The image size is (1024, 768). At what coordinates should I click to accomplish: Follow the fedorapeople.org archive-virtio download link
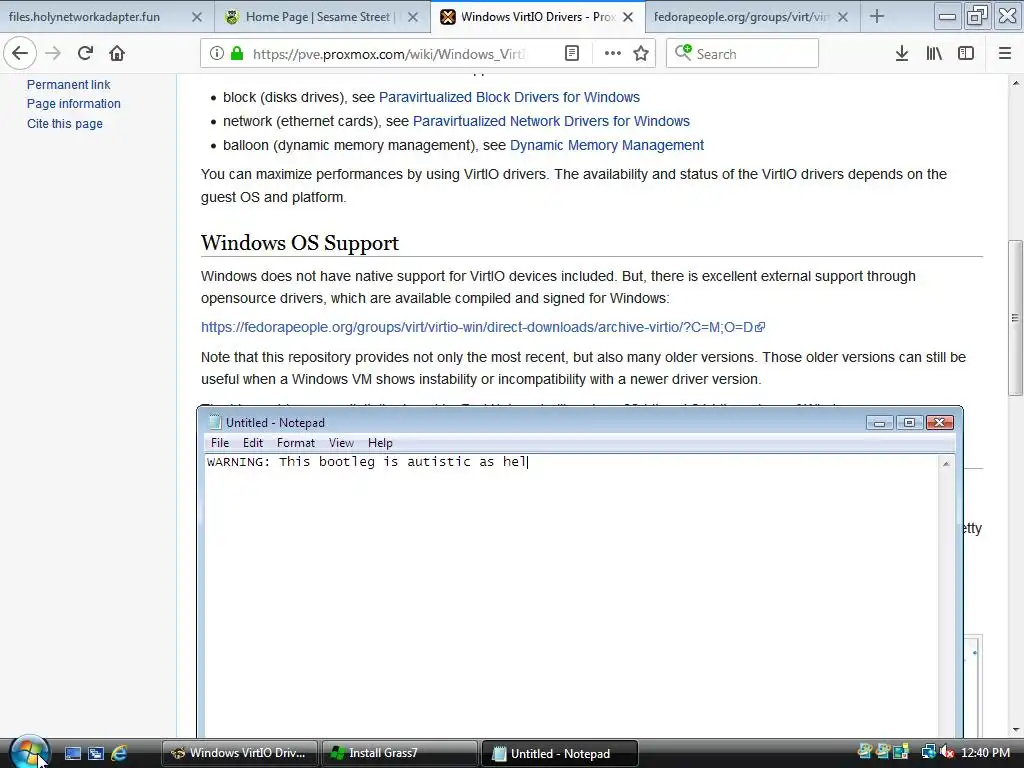[483, 327]
